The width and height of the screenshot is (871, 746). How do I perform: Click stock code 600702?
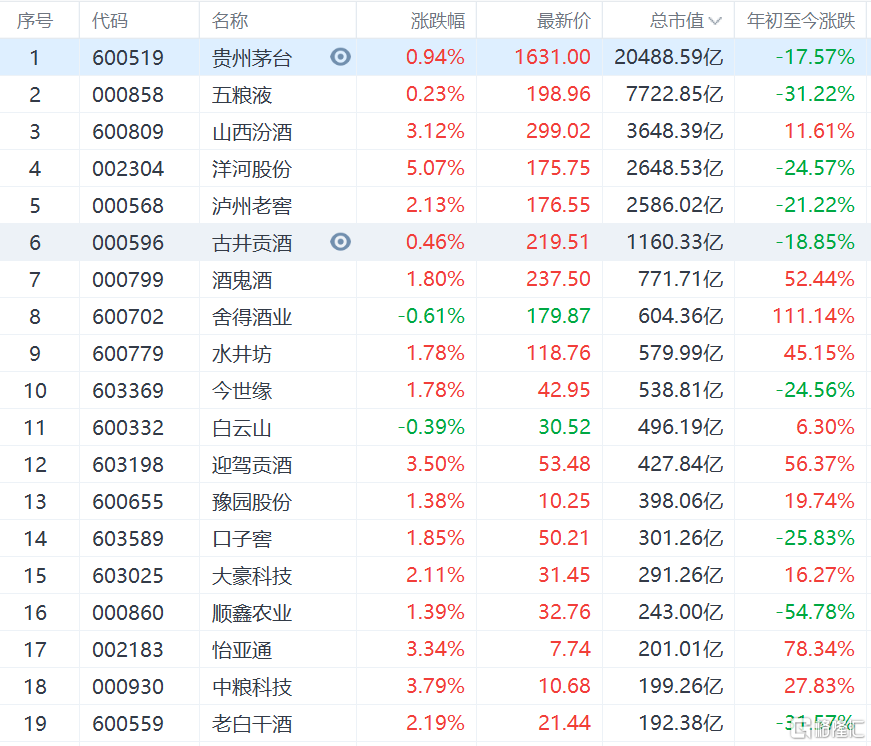(128, 317)
